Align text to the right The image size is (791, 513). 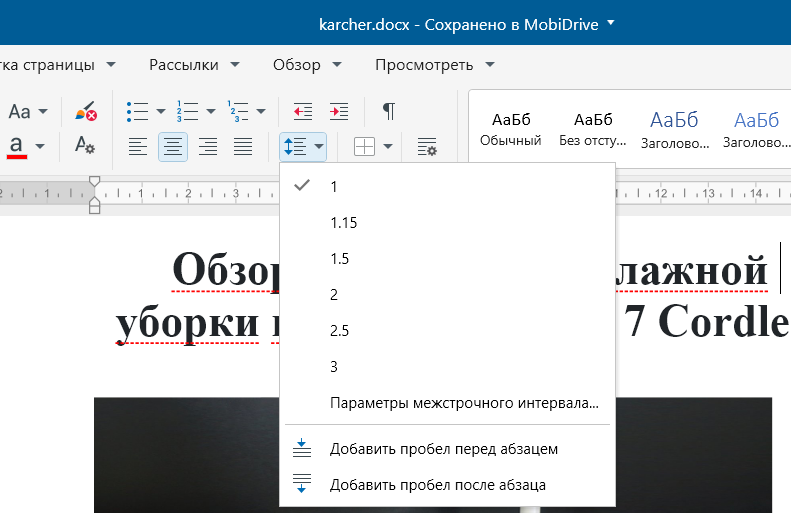coord(208,147)
